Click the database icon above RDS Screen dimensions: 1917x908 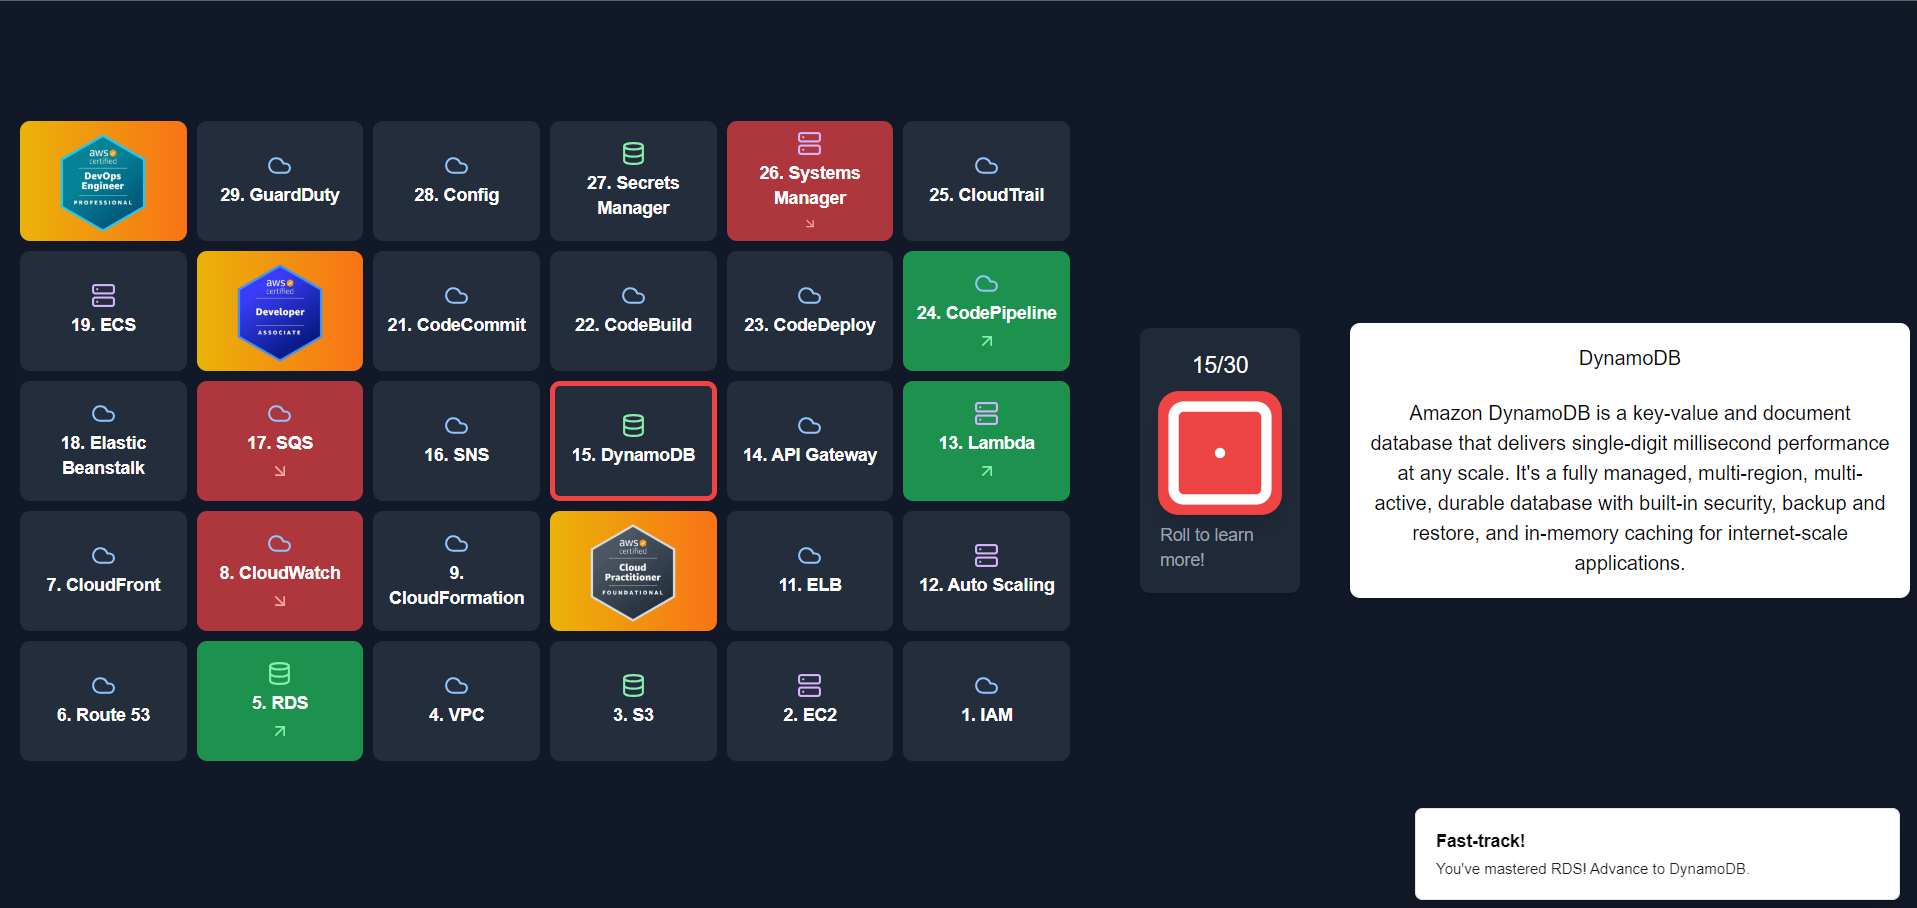[x=280, y=673]
